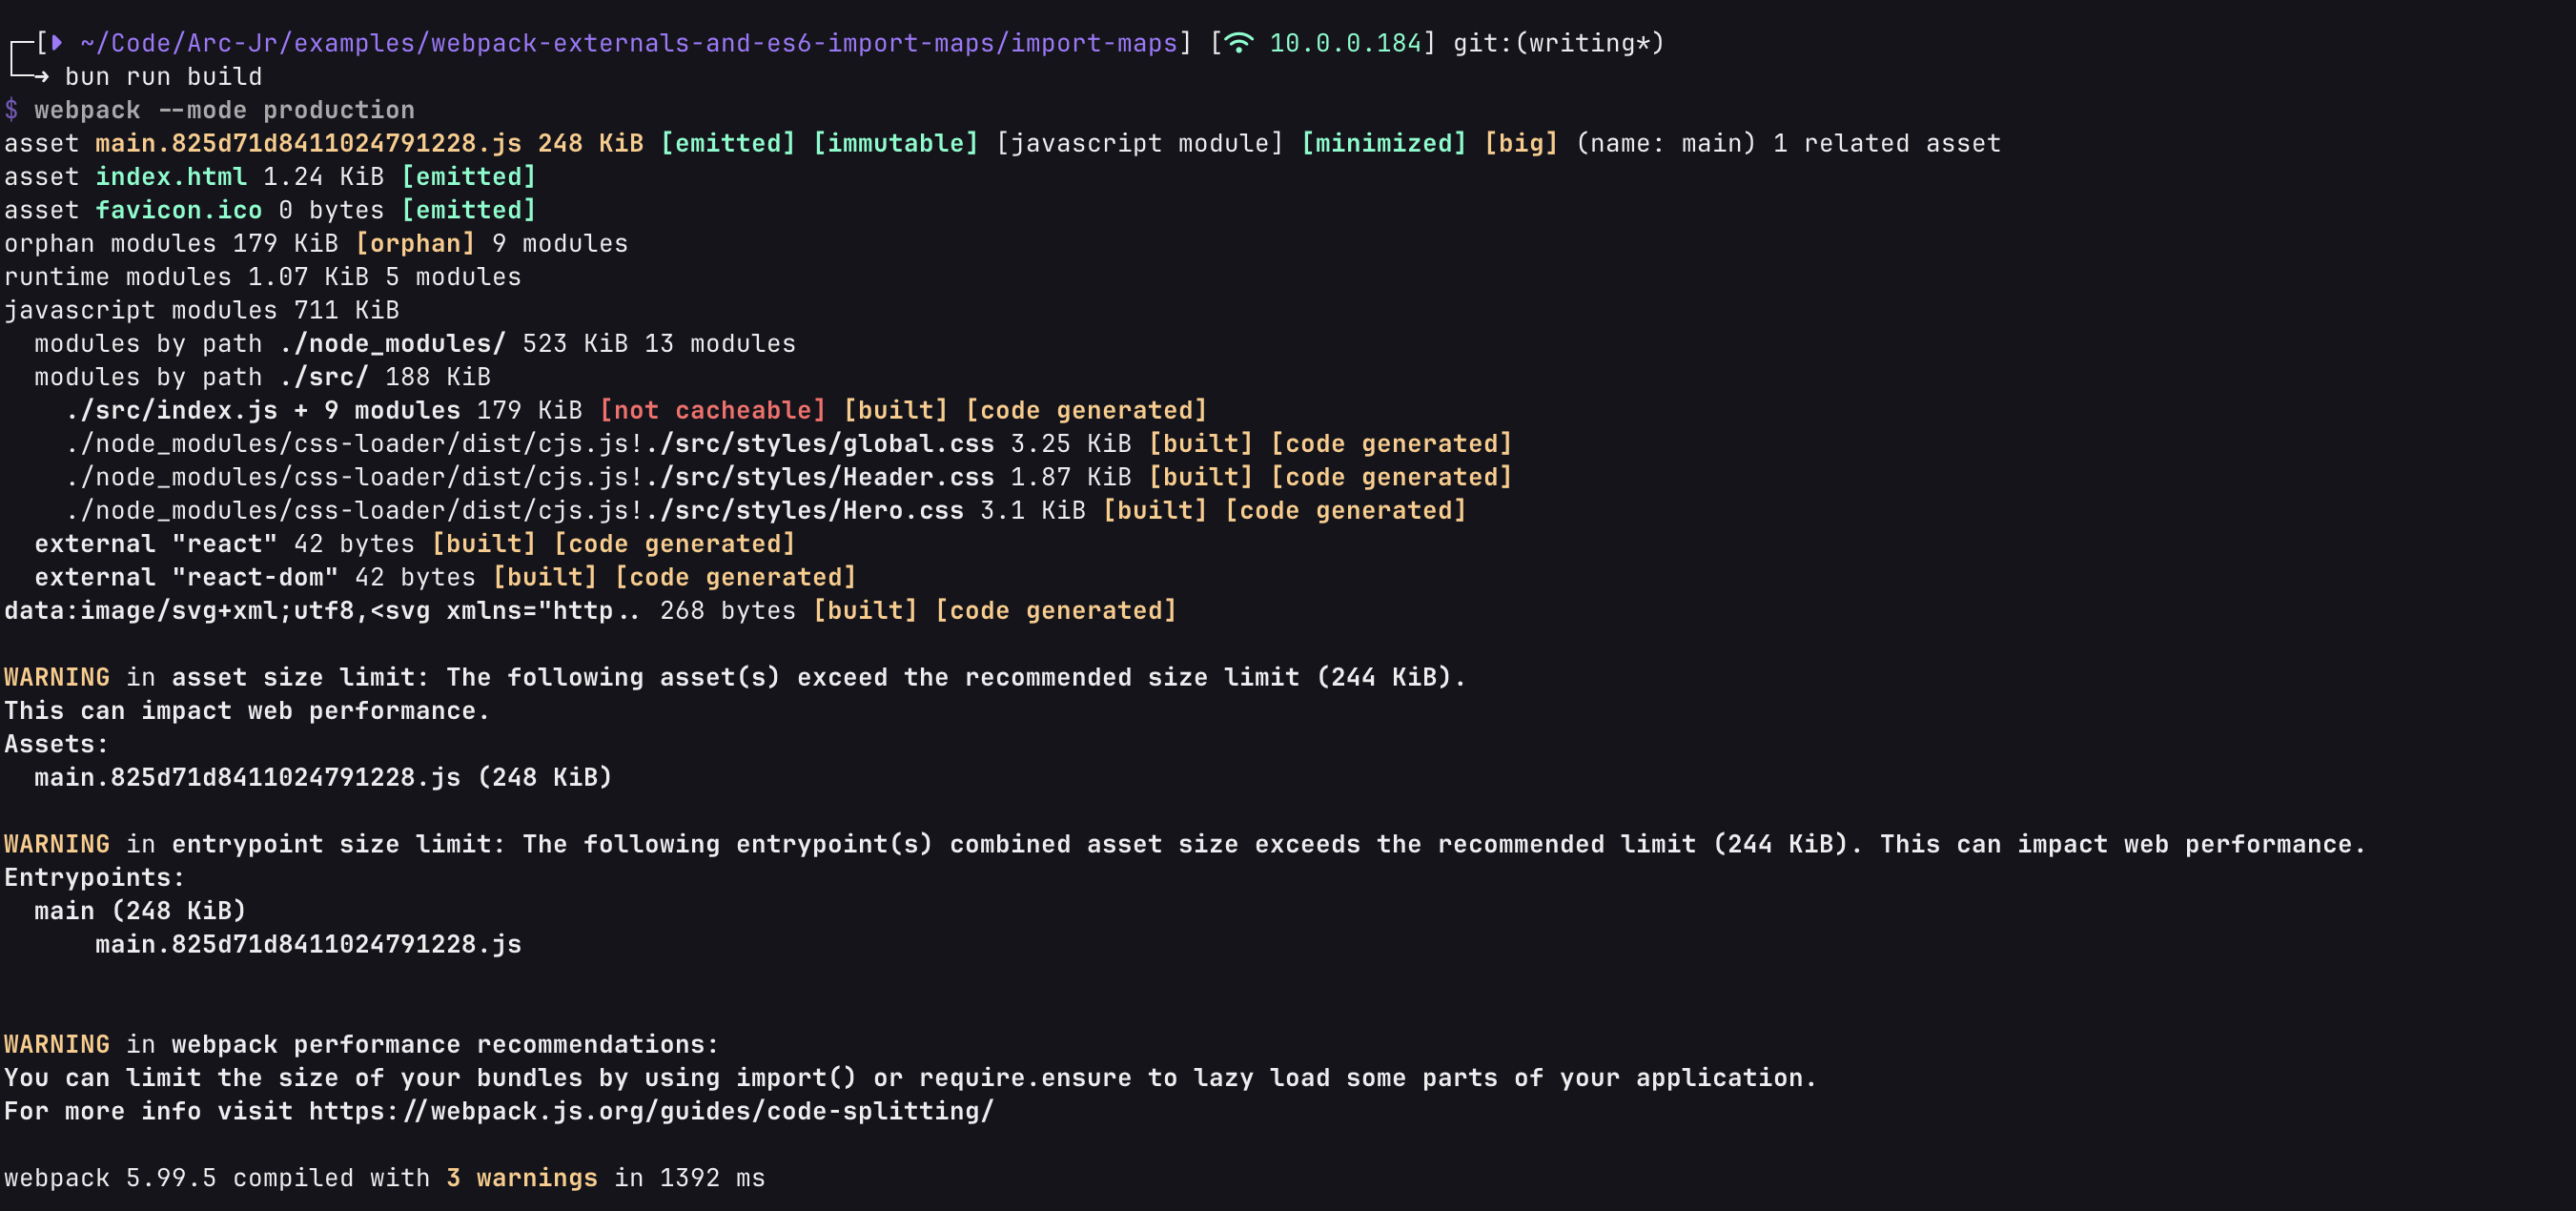The height and width of the screenshot is (1211, 2576).
Task: Click the favicon.ico asset name
Action: (x=178, y=210)
